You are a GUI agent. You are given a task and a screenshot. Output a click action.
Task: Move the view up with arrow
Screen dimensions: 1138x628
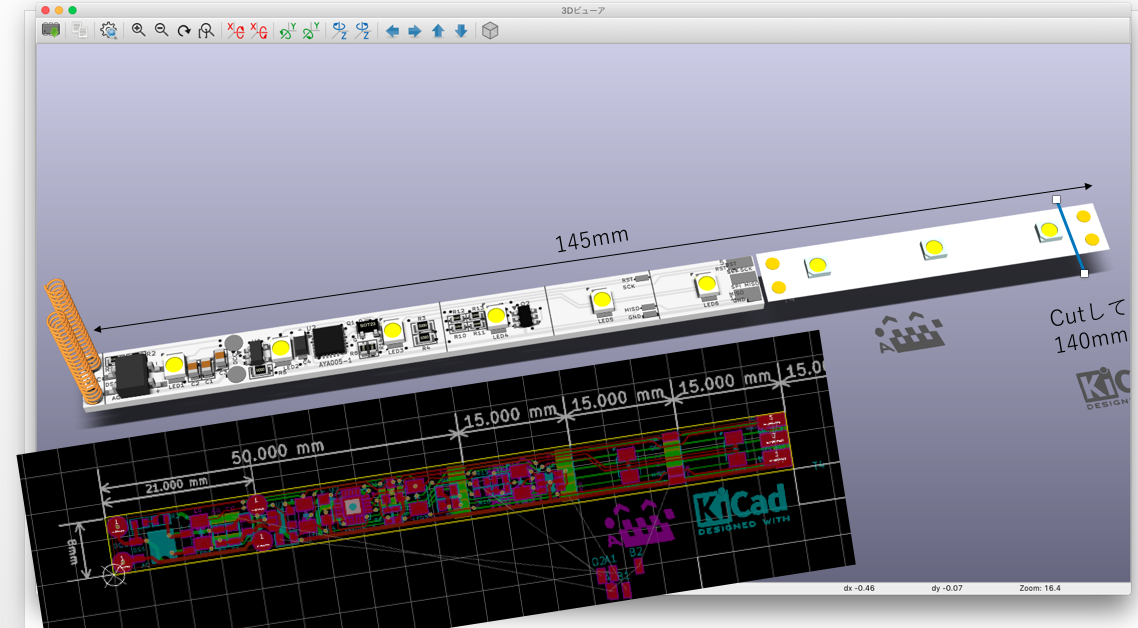(x=437, y=31)
